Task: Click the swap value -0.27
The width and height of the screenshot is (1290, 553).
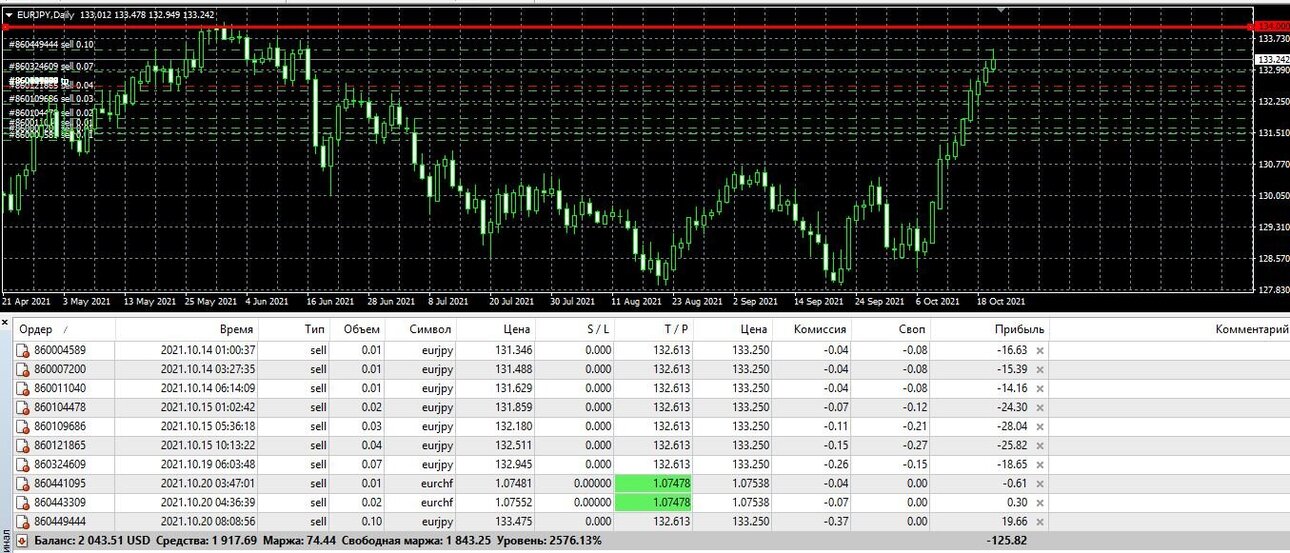Action: click(914, 446)
